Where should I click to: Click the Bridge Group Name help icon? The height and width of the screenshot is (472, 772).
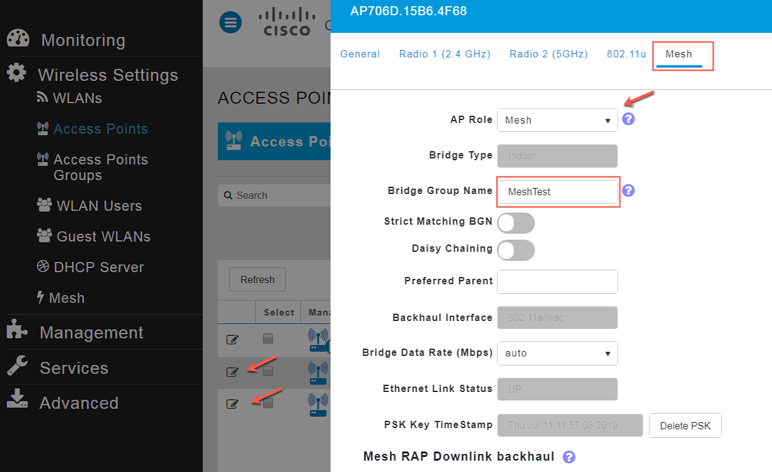coord(629,190)
